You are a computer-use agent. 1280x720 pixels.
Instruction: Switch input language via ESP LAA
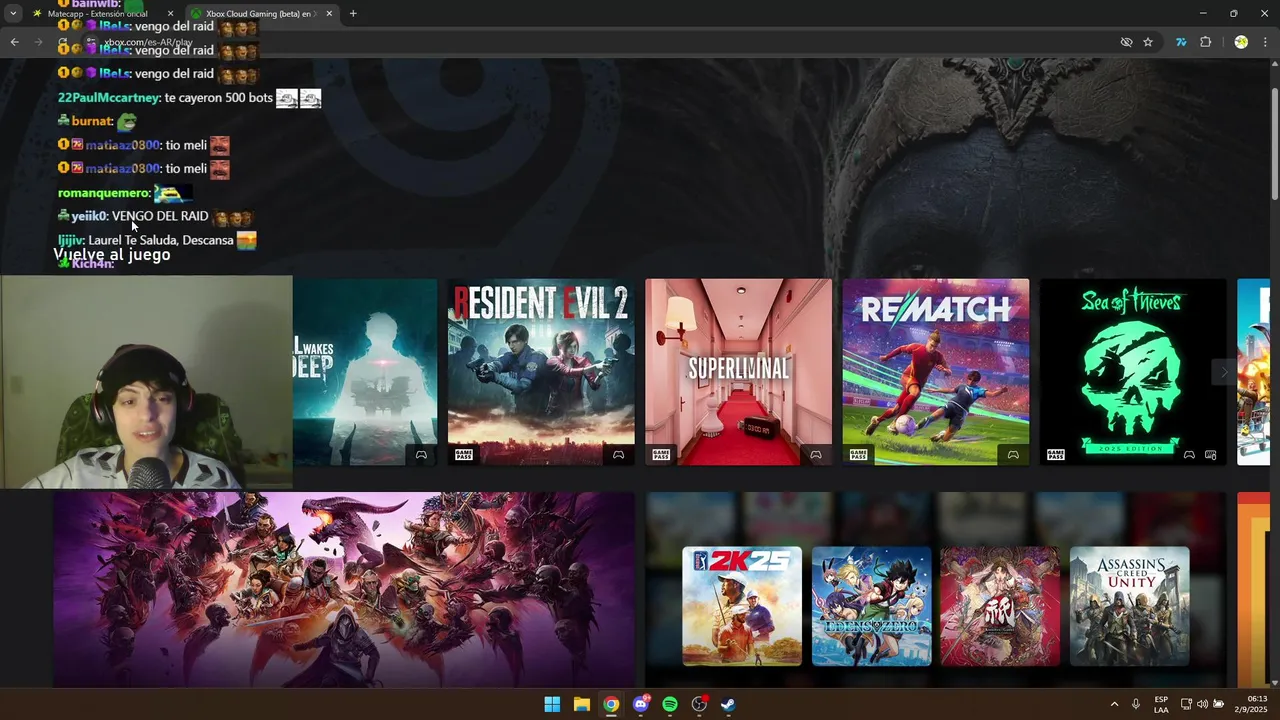(x=1161, y=704)
